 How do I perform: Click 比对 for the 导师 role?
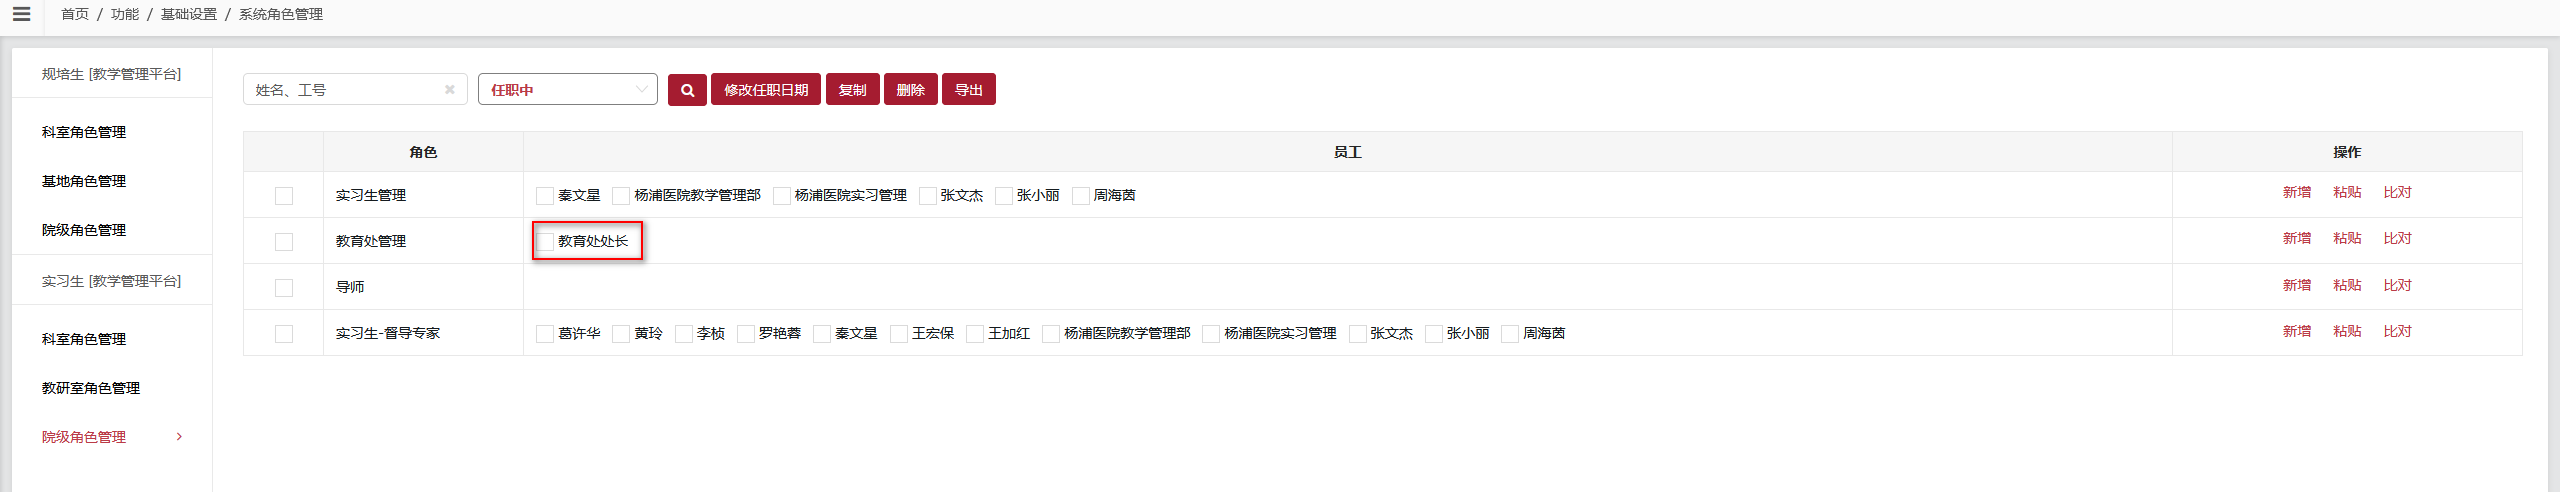coord(2397,285)
